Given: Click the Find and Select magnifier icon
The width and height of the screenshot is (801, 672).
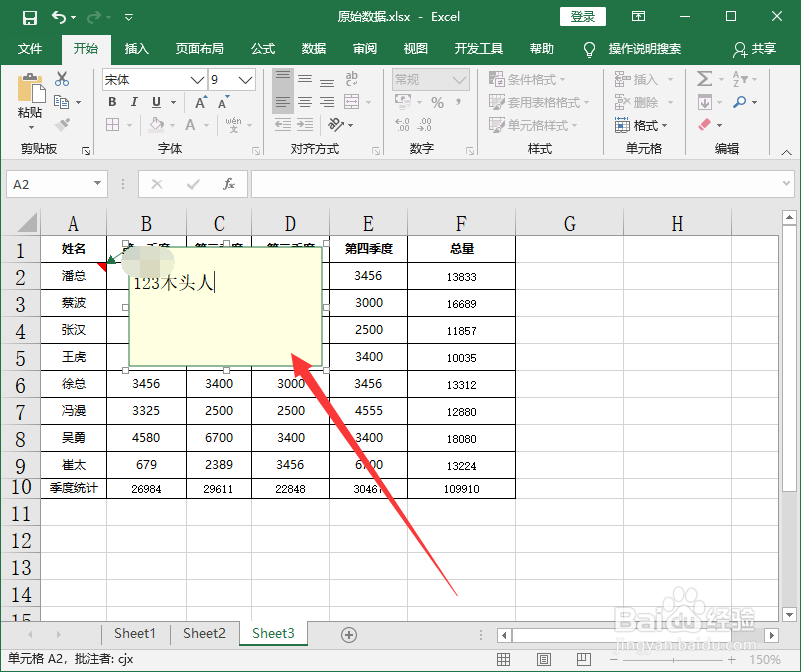Looking at the screenshot, I should click(739, 102).
